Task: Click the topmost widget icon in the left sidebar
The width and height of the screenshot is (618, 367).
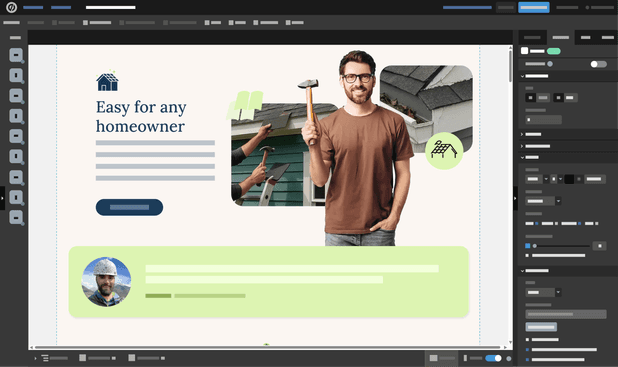Action: (x=16, y=55)
